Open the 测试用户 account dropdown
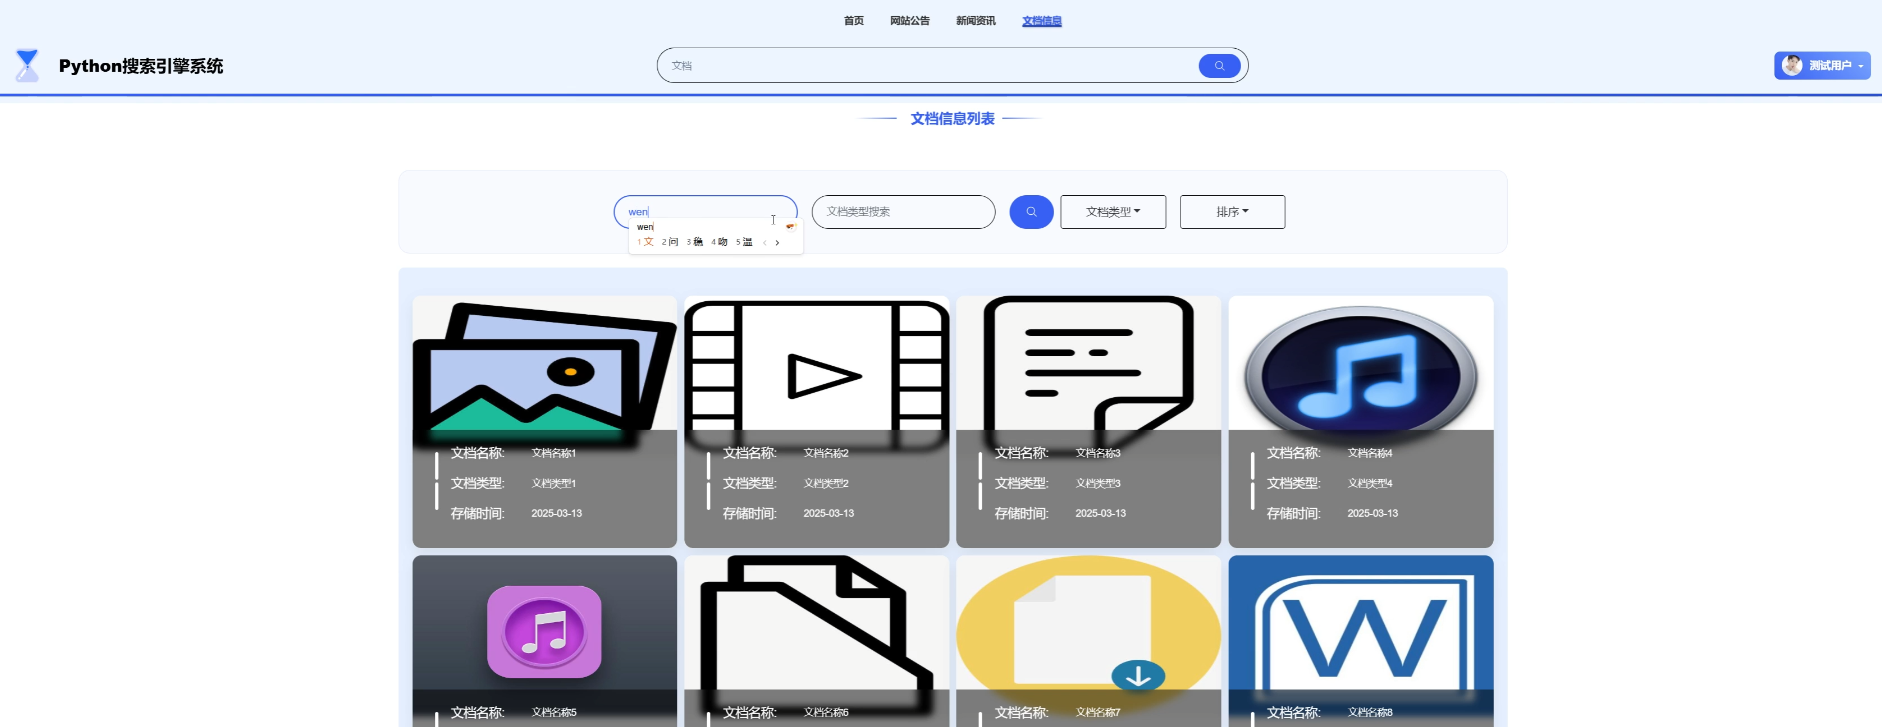This screenshot has height=727, width=1882. point(1822,65)
